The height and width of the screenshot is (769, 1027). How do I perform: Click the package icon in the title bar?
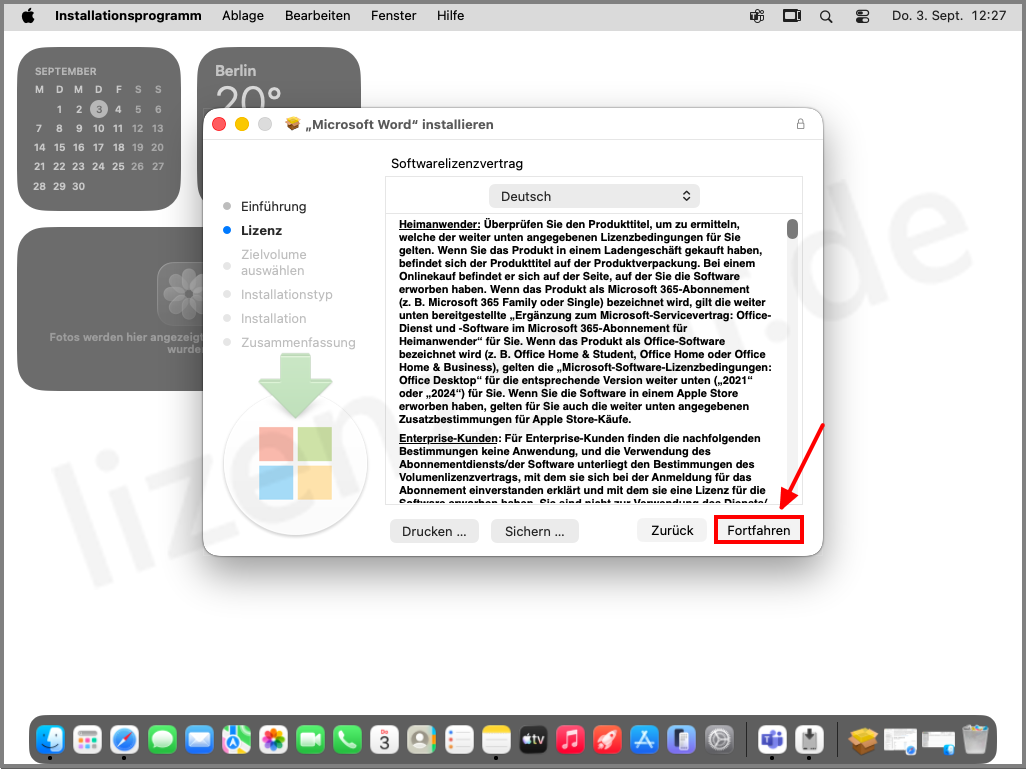[292, 124]
